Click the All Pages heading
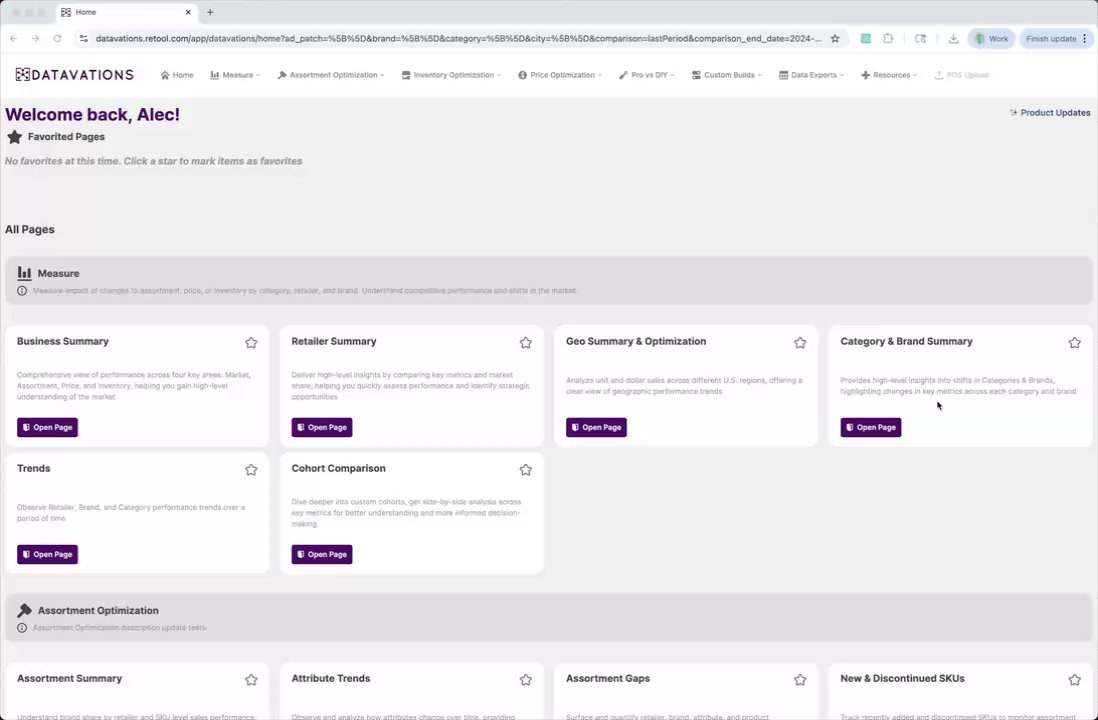This screenshot has height=720, width=1098. point(29,229)
